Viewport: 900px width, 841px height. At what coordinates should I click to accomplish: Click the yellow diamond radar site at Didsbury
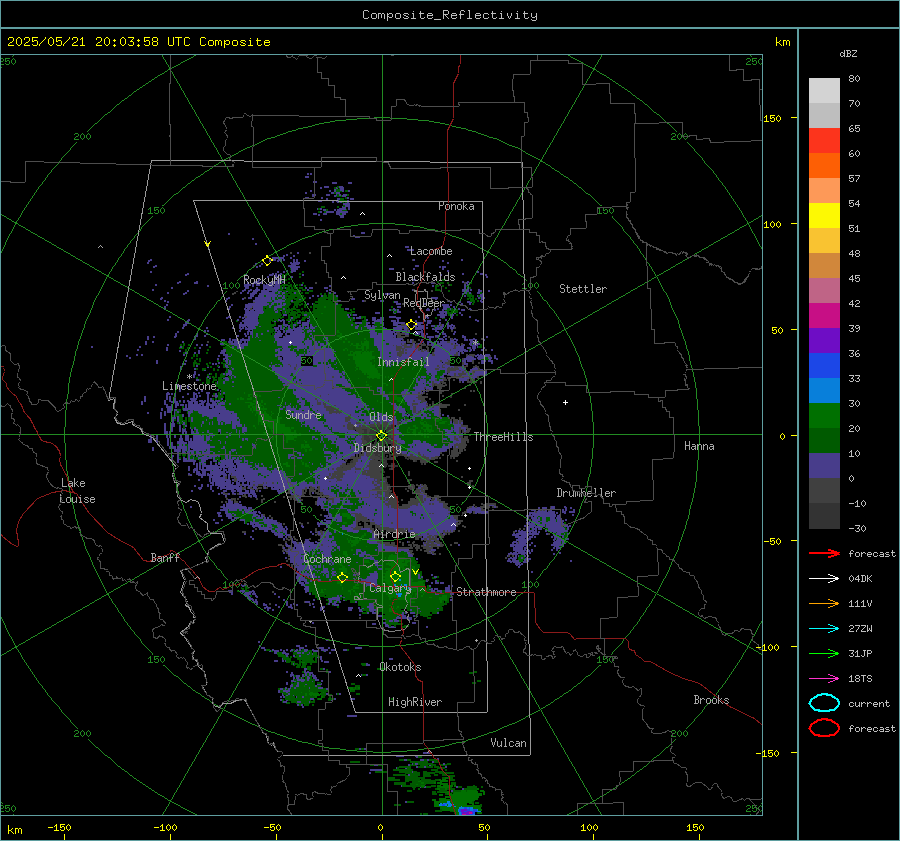381,436
